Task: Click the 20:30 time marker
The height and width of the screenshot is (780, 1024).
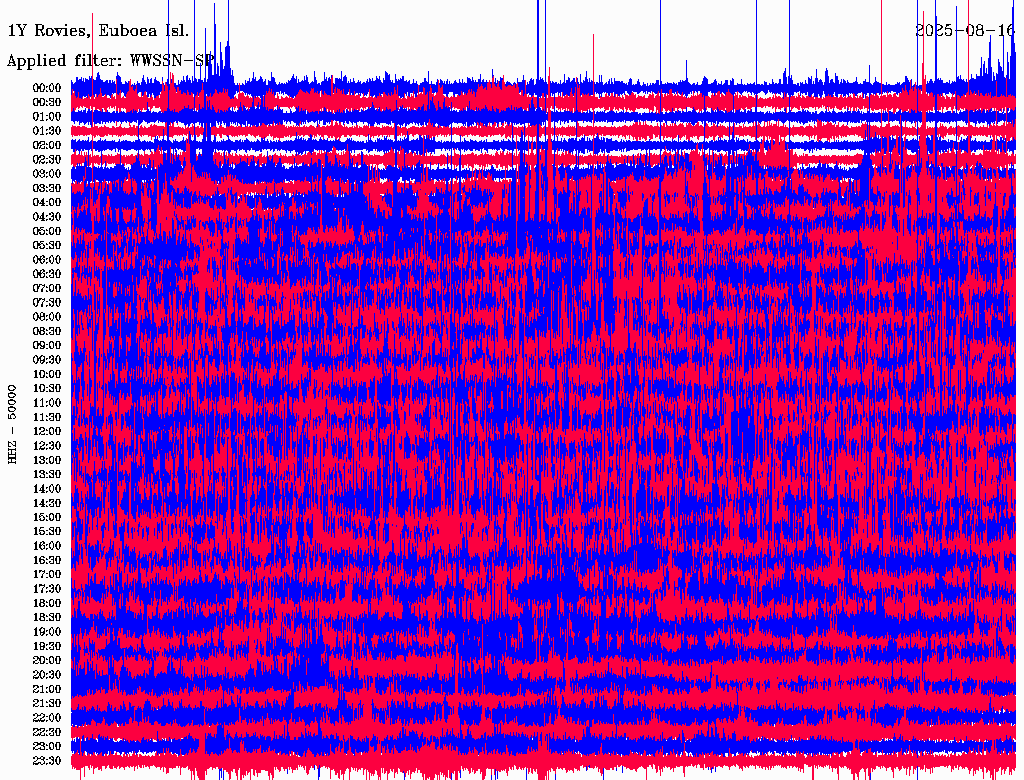Action: (47, 675)
